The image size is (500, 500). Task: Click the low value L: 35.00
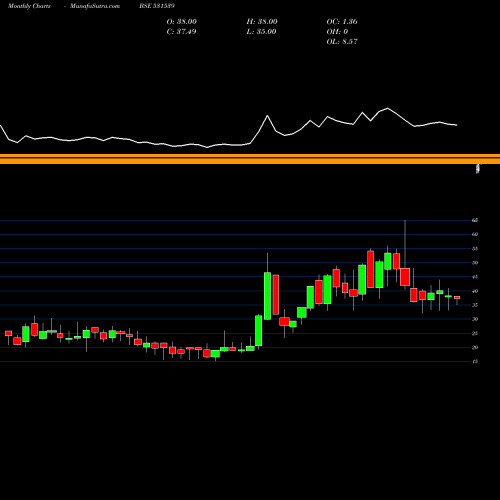261,32
